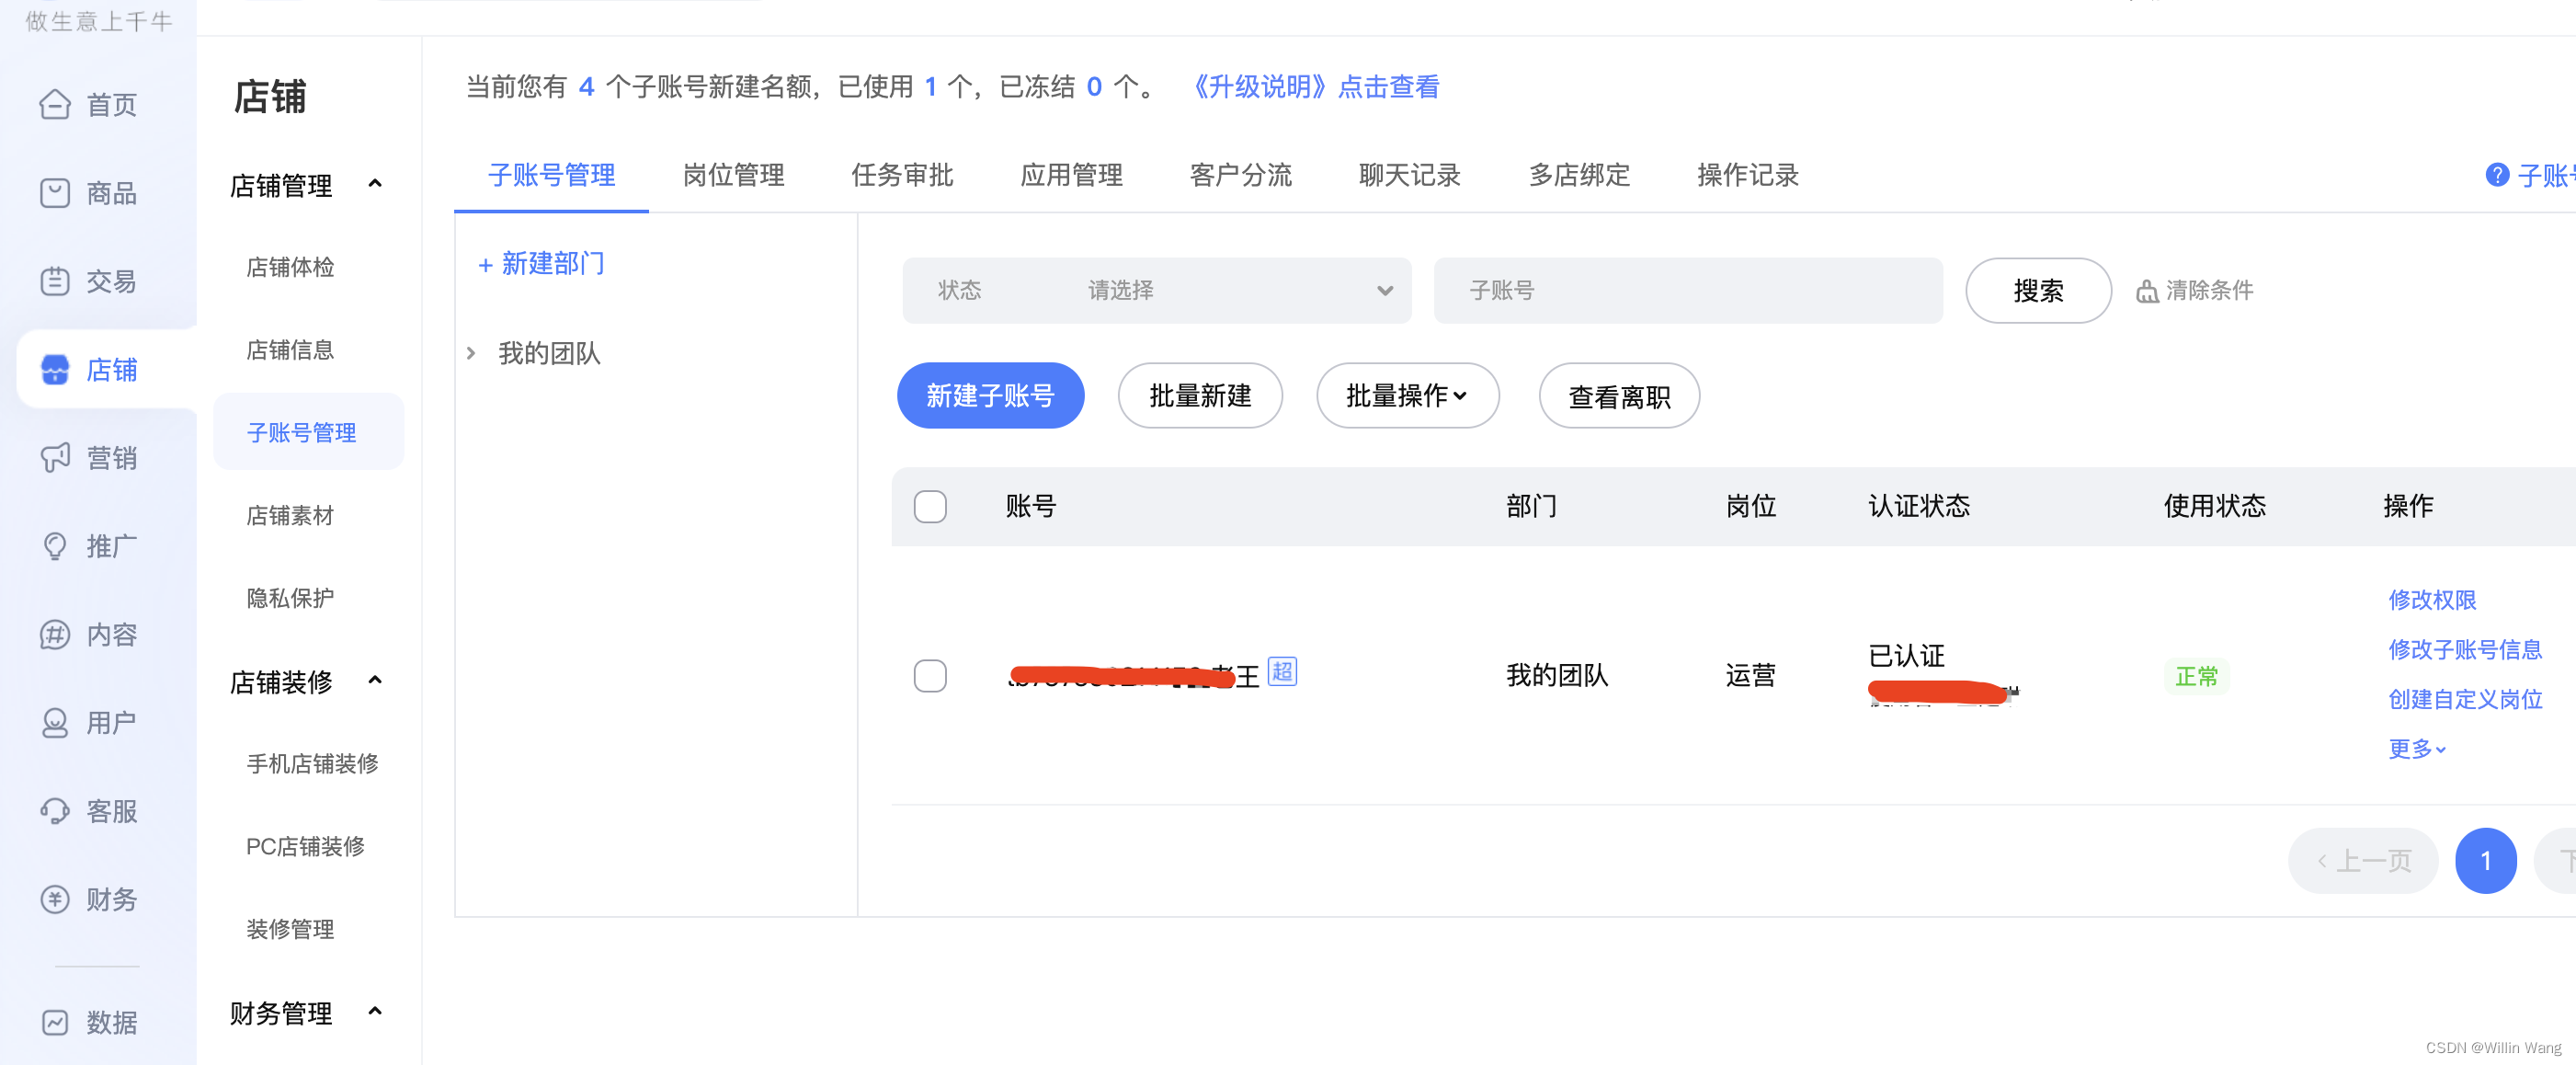Switch to the 岗位管理 tab
The width and height of the screenshot is (2576, 1065).
click(733, 175)
